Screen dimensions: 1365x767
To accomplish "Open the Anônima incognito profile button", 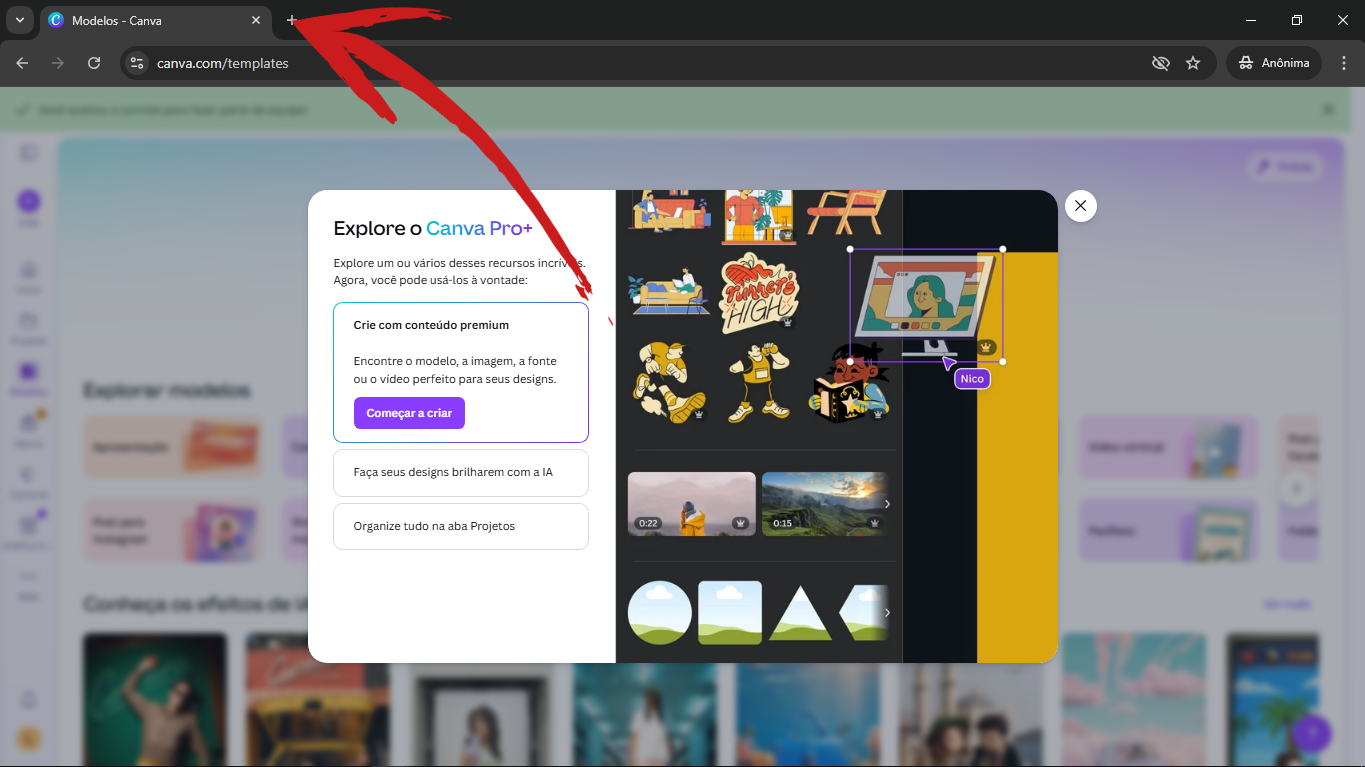I will [1274, 63].
